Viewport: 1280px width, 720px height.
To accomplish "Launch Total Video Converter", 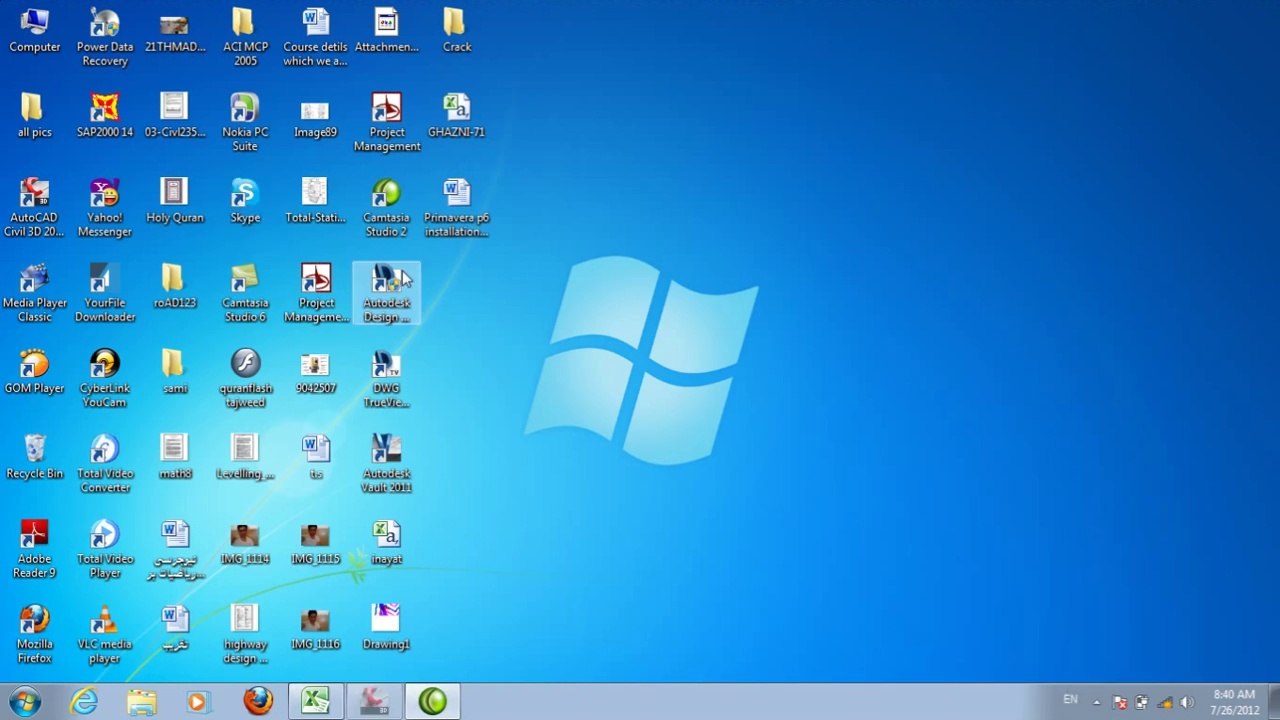I will [x=105, y=464].
